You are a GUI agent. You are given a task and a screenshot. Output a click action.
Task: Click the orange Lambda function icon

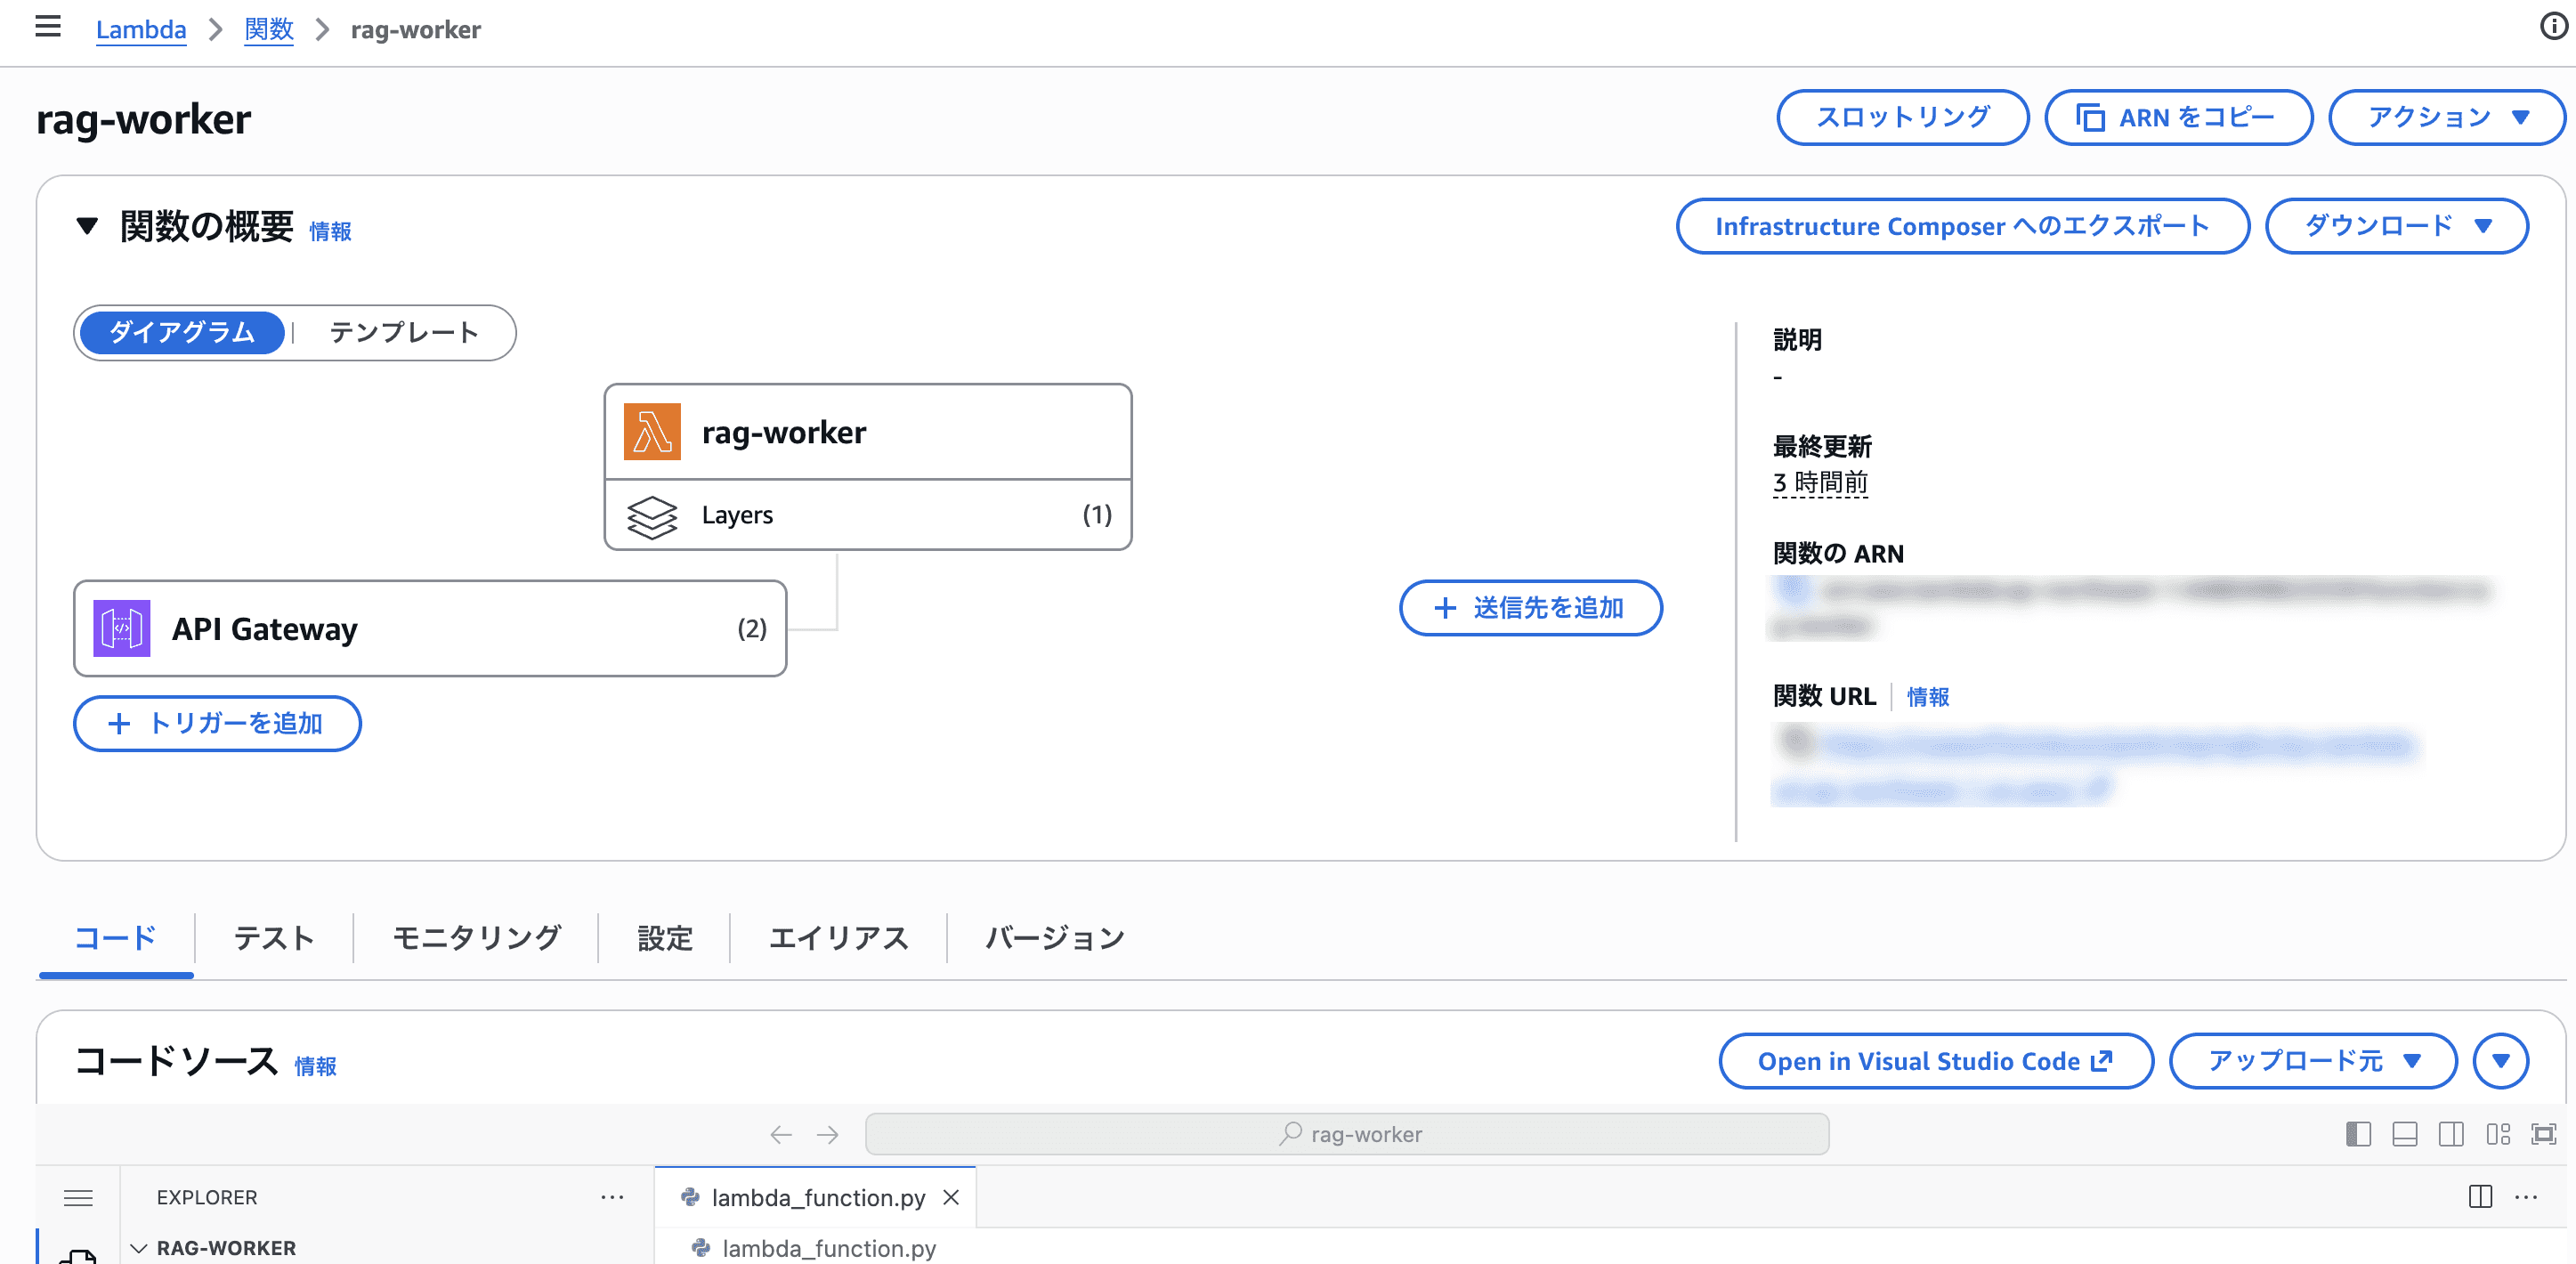pyautogui.click(x=652, y=431)
